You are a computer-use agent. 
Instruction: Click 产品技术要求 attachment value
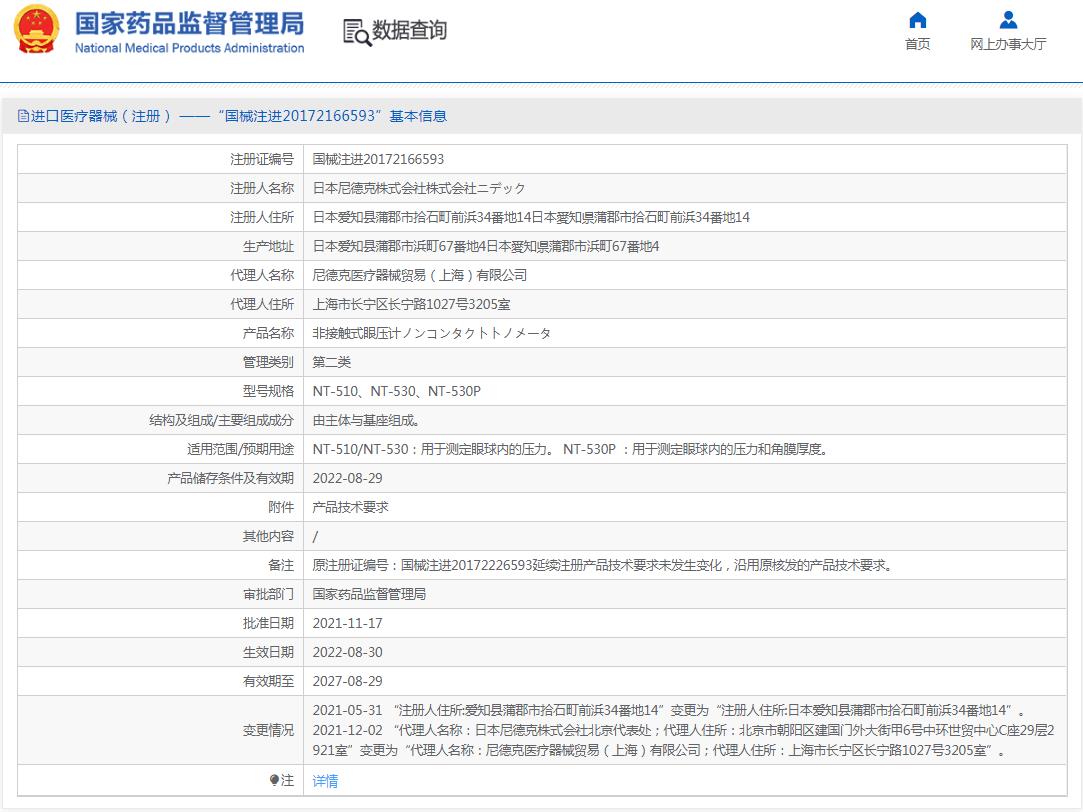(x=350, y=508)
